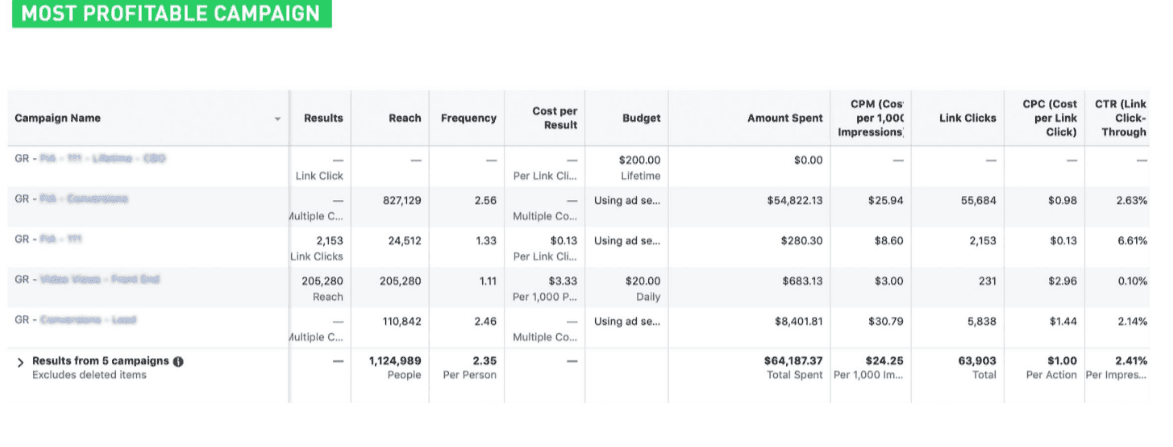Select $0.13 in the Cost per Result column

pyautogui.click(x=563, y=241)
